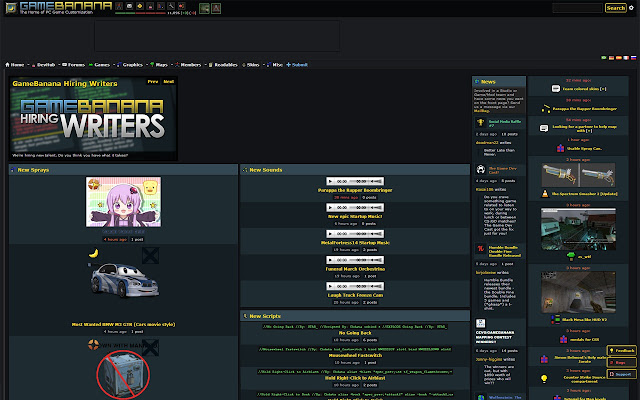Open the Black Mesa-like HUD screenshot thumbnail
The image size is (640, 400).
[578, 292]
